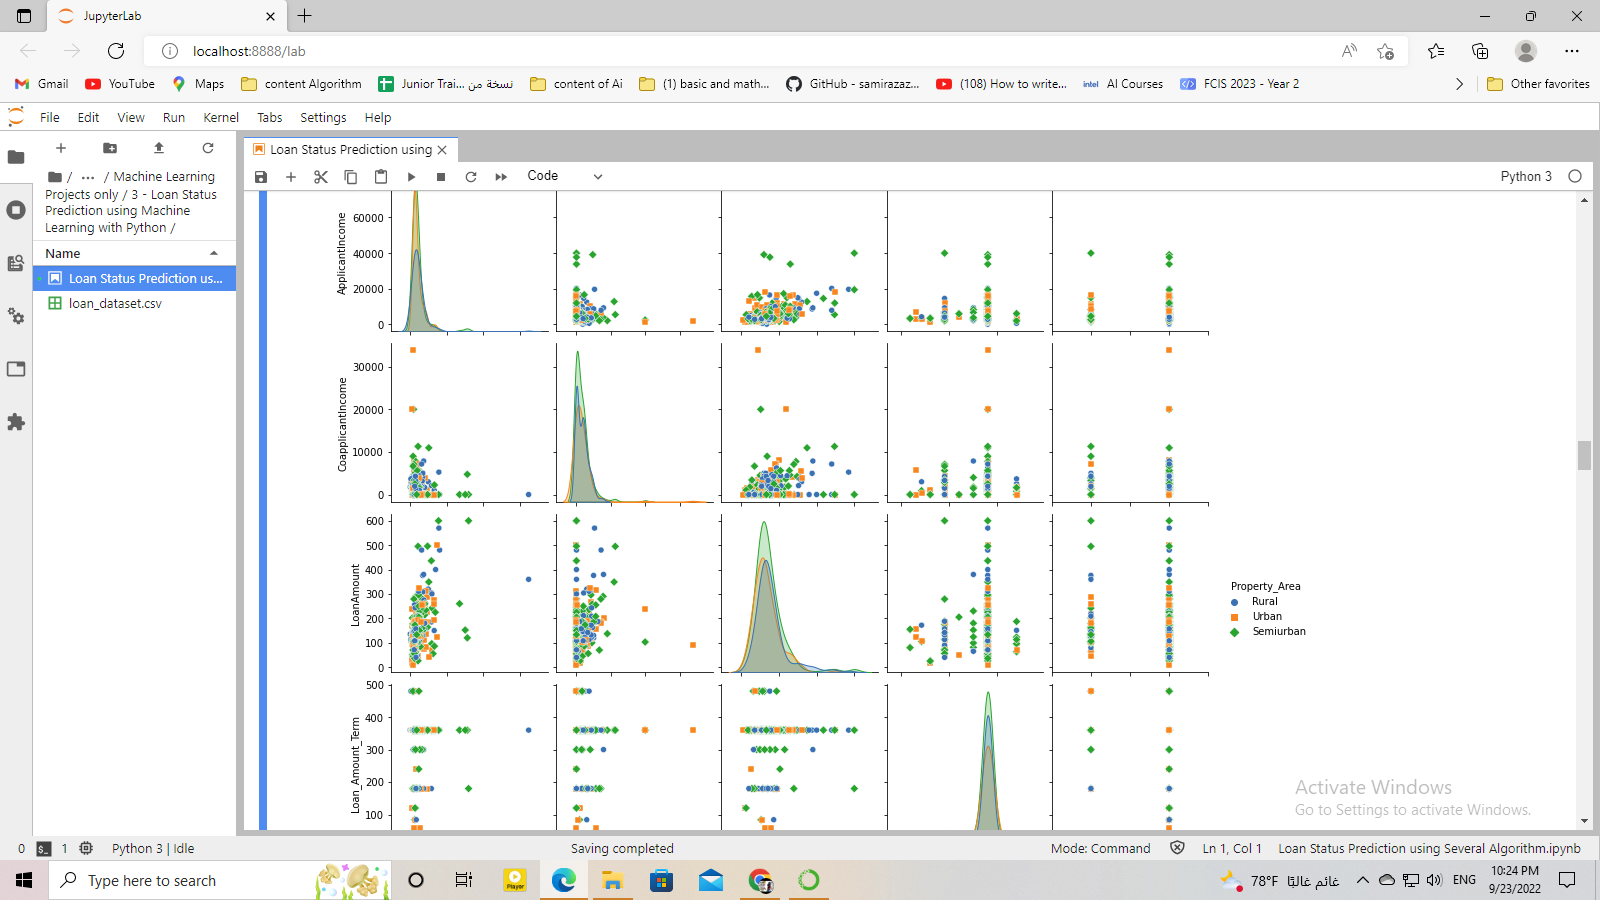Open running terminals and kernels panel
The width and height of the screenshot is (1600, 900).
coord(15,210)
